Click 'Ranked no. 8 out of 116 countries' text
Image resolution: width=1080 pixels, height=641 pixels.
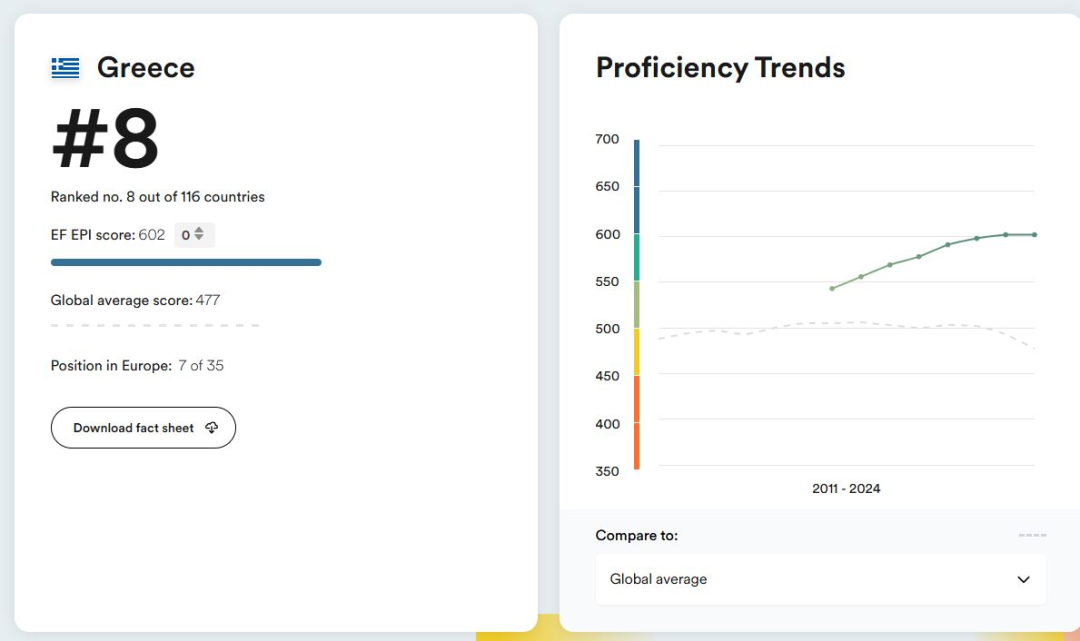pos(158,197)
